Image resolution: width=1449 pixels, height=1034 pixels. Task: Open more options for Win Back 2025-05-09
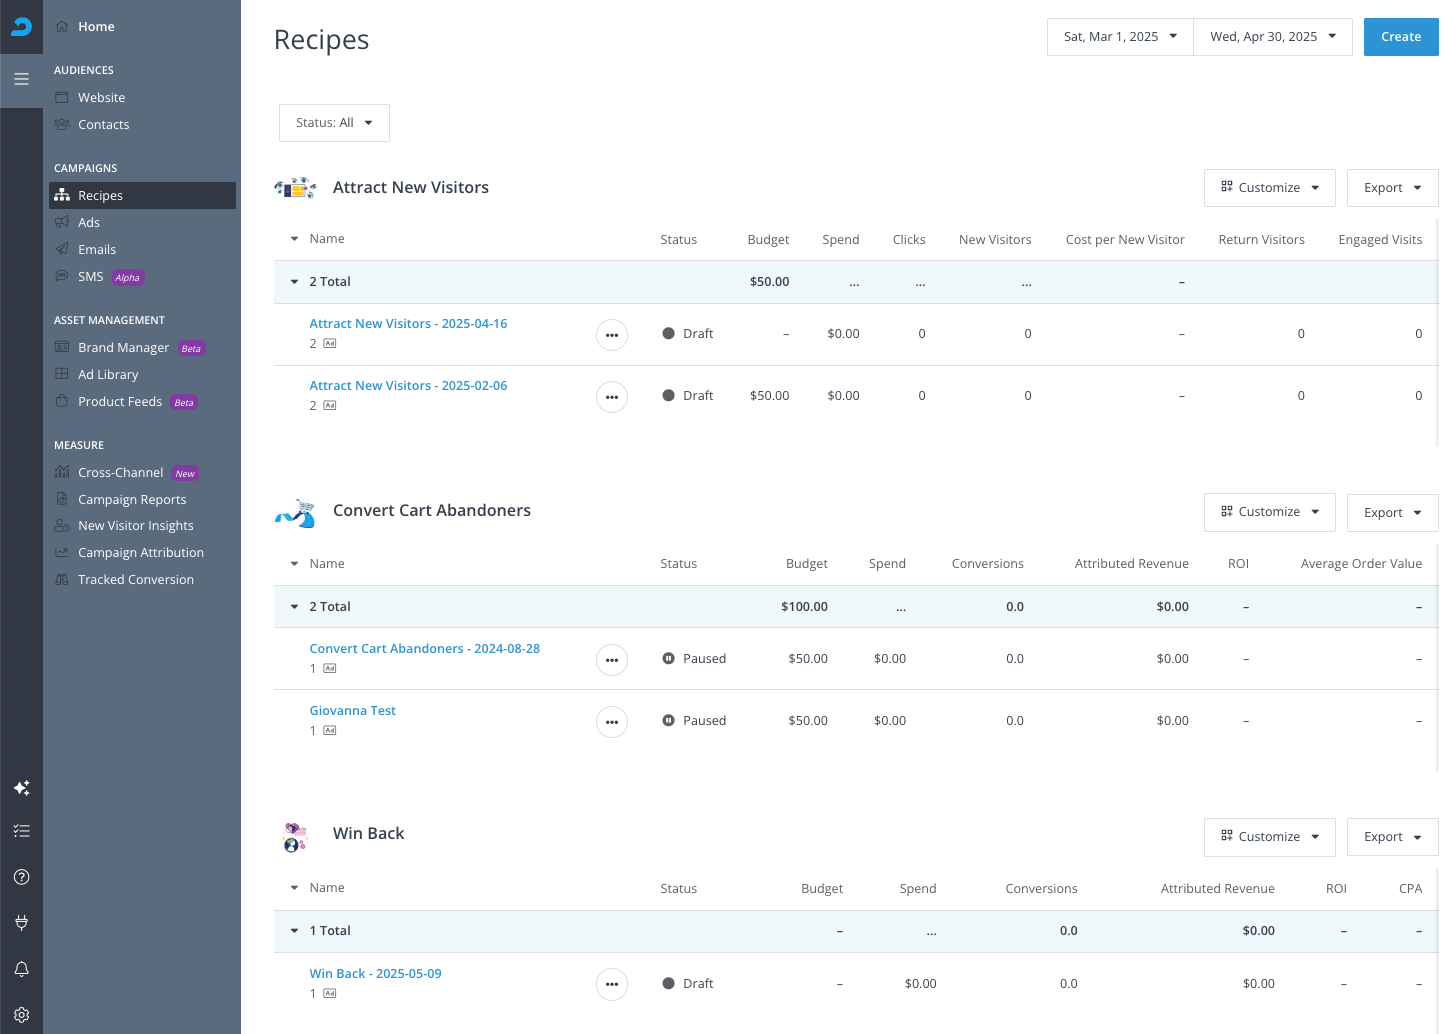612,985
